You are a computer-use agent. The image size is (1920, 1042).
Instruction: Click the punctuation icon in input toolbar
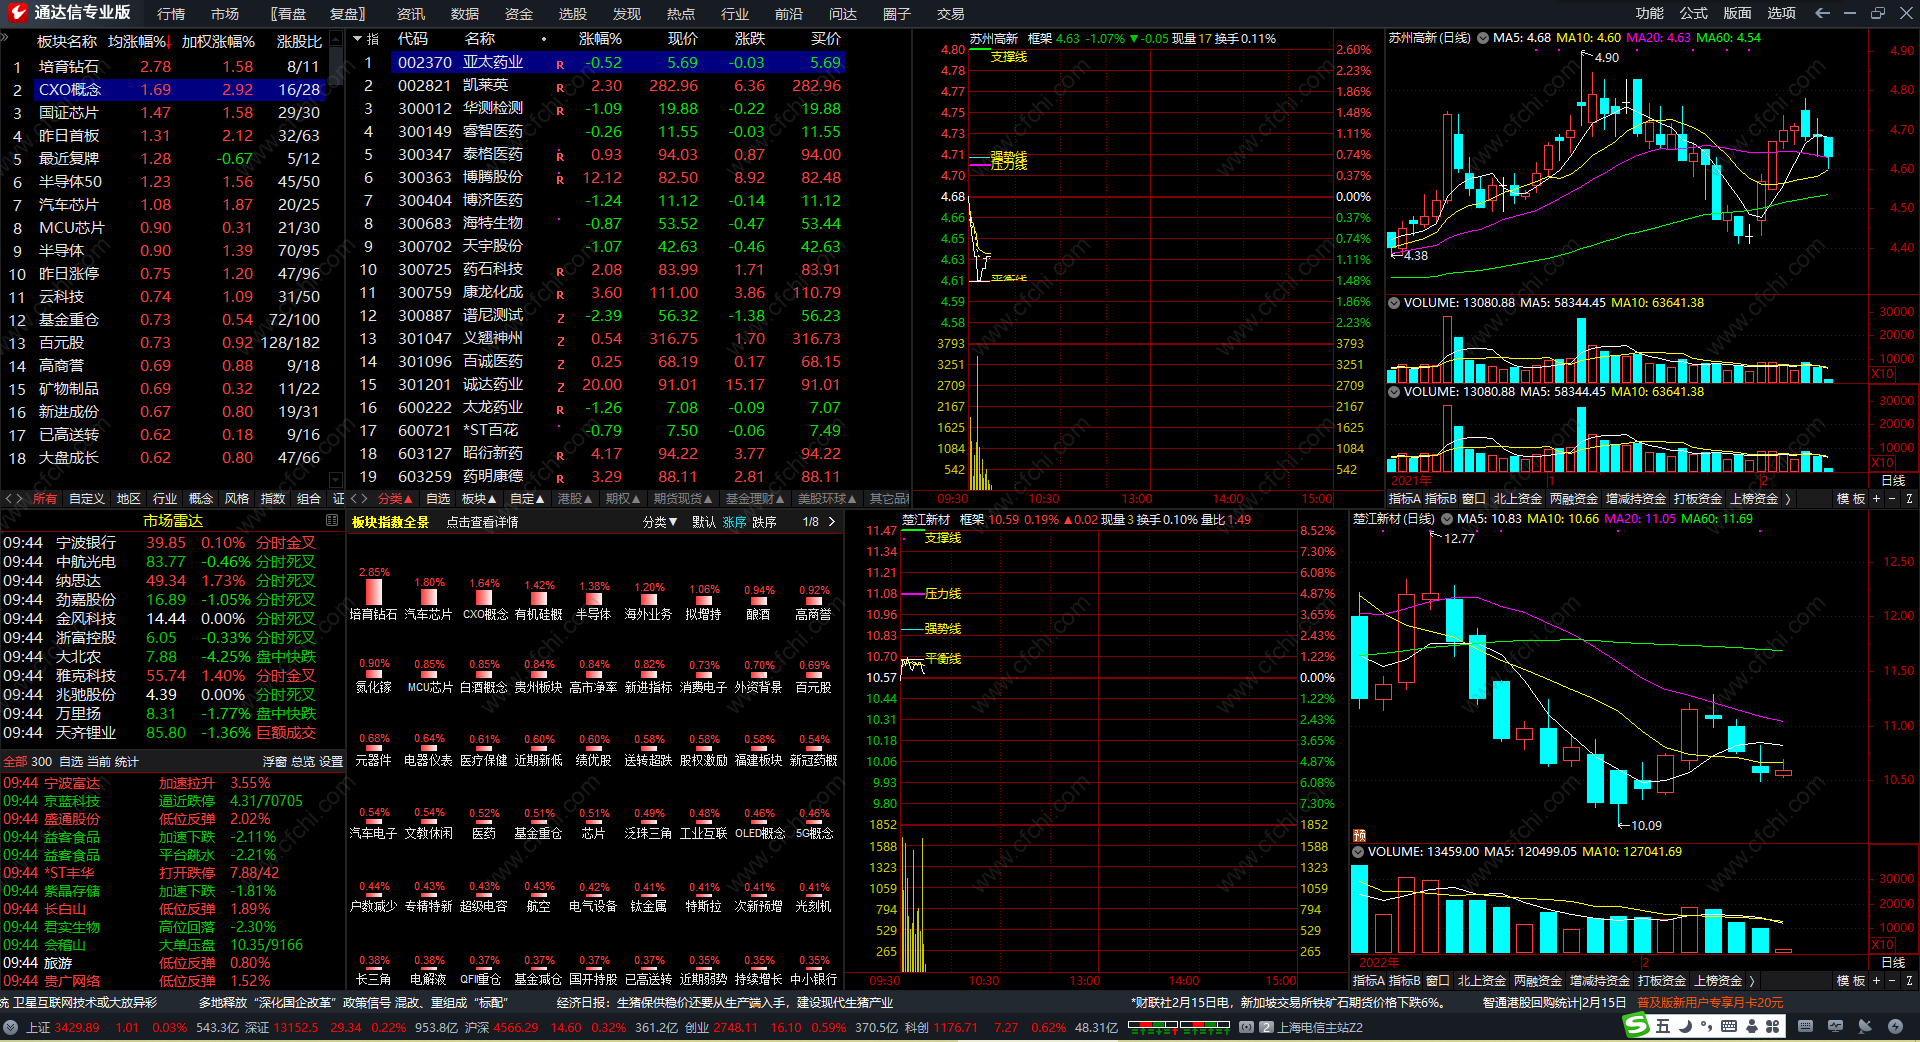(1706, 1026)
